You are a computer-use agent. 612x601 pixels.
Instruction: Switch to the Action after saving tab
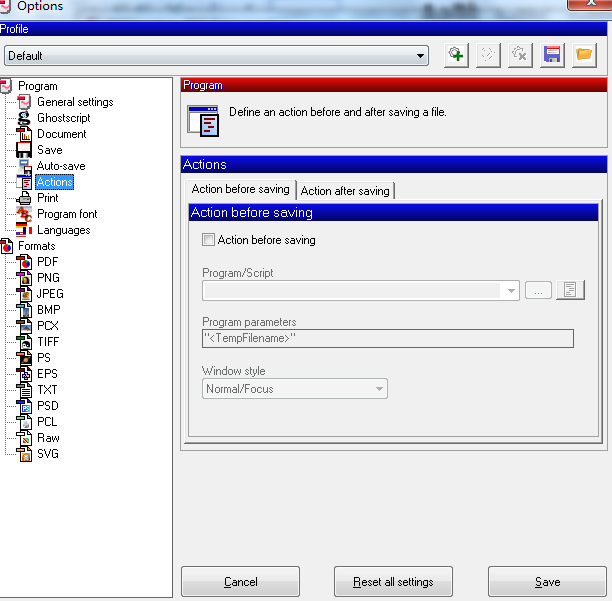[x=345, y=191]
